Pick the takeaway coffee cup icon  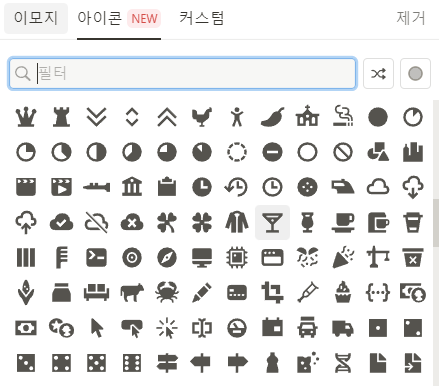pyautogui.click(x=413, y=223)
